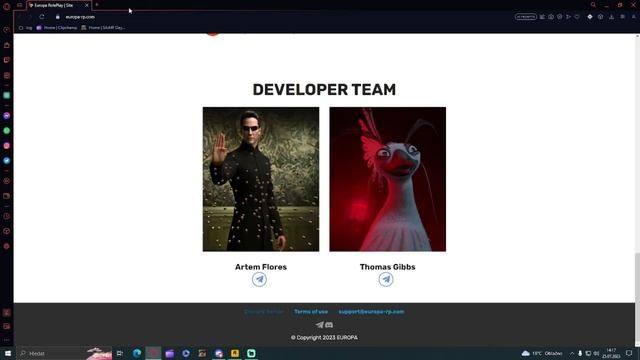Open the search tabs magnifier icon

tap(593, 5)
